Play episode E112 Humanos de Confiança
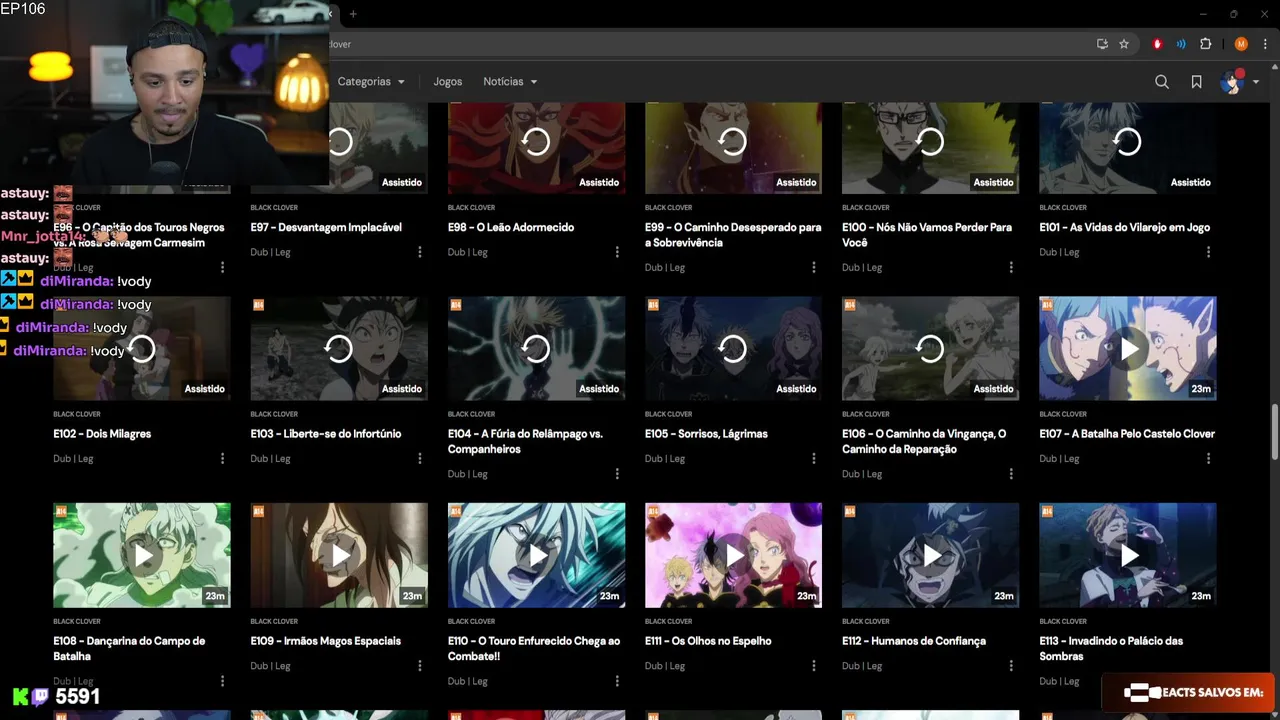Screen dimensions: 1280x720 (x=930, y=555)
